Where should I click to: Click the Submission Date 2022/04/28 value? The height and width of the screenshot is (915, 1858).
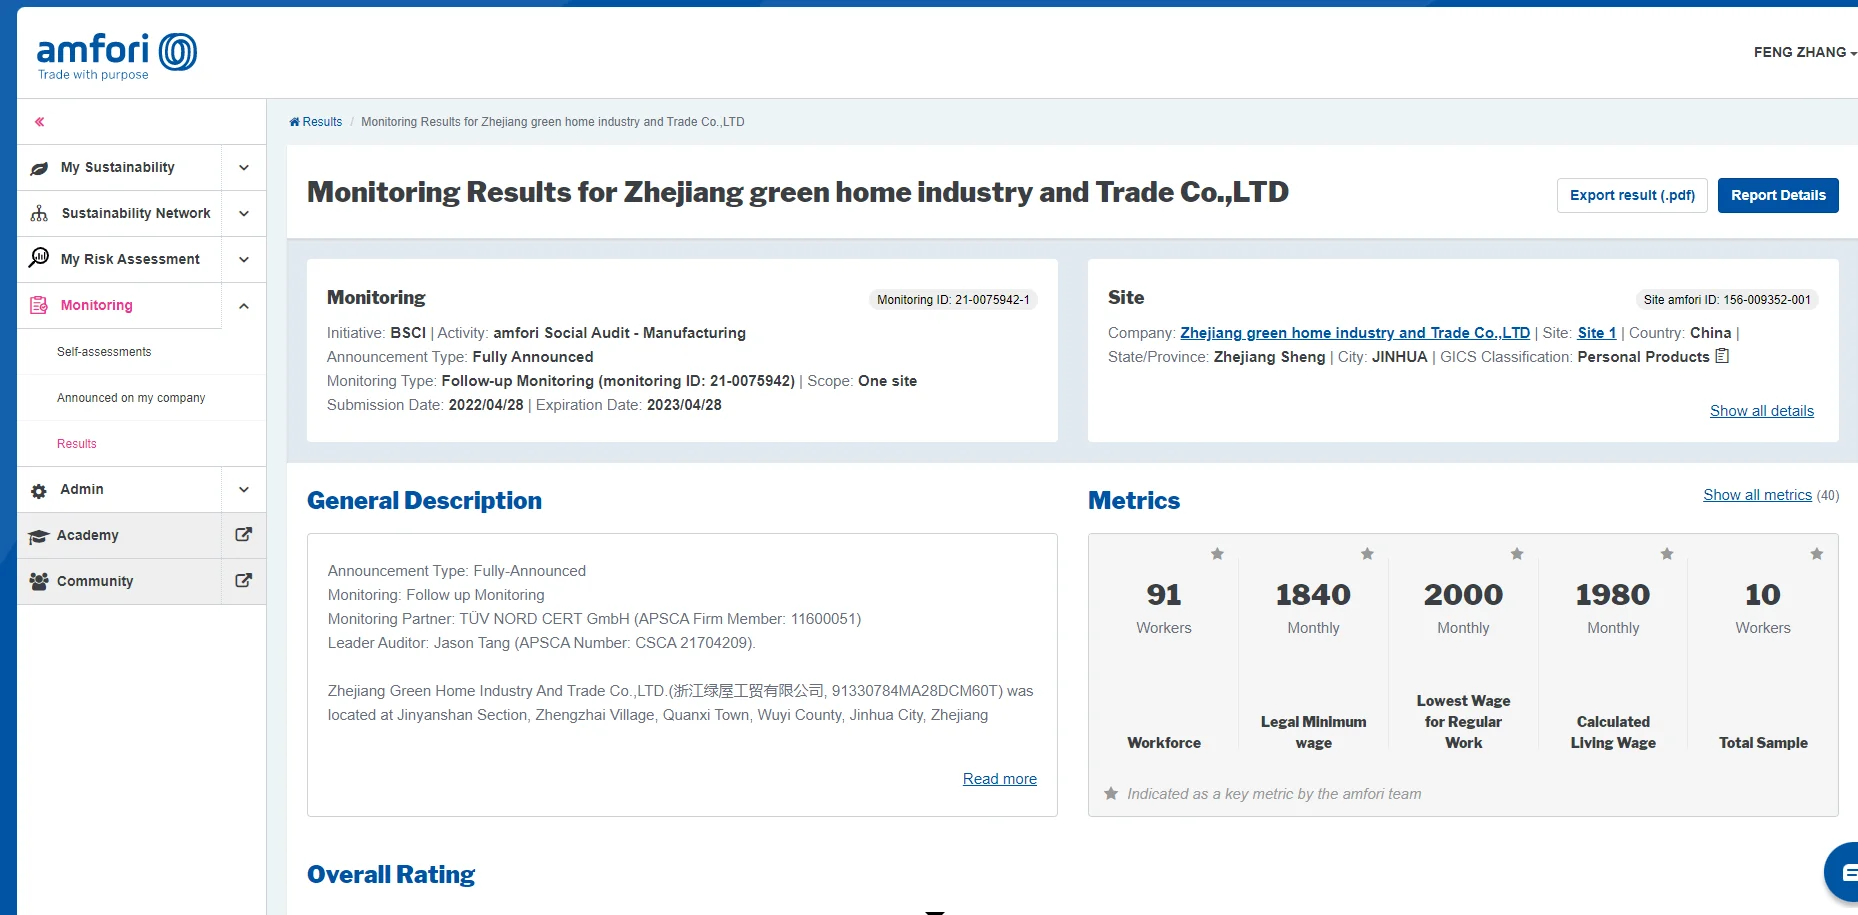click(x=486, y=405)
